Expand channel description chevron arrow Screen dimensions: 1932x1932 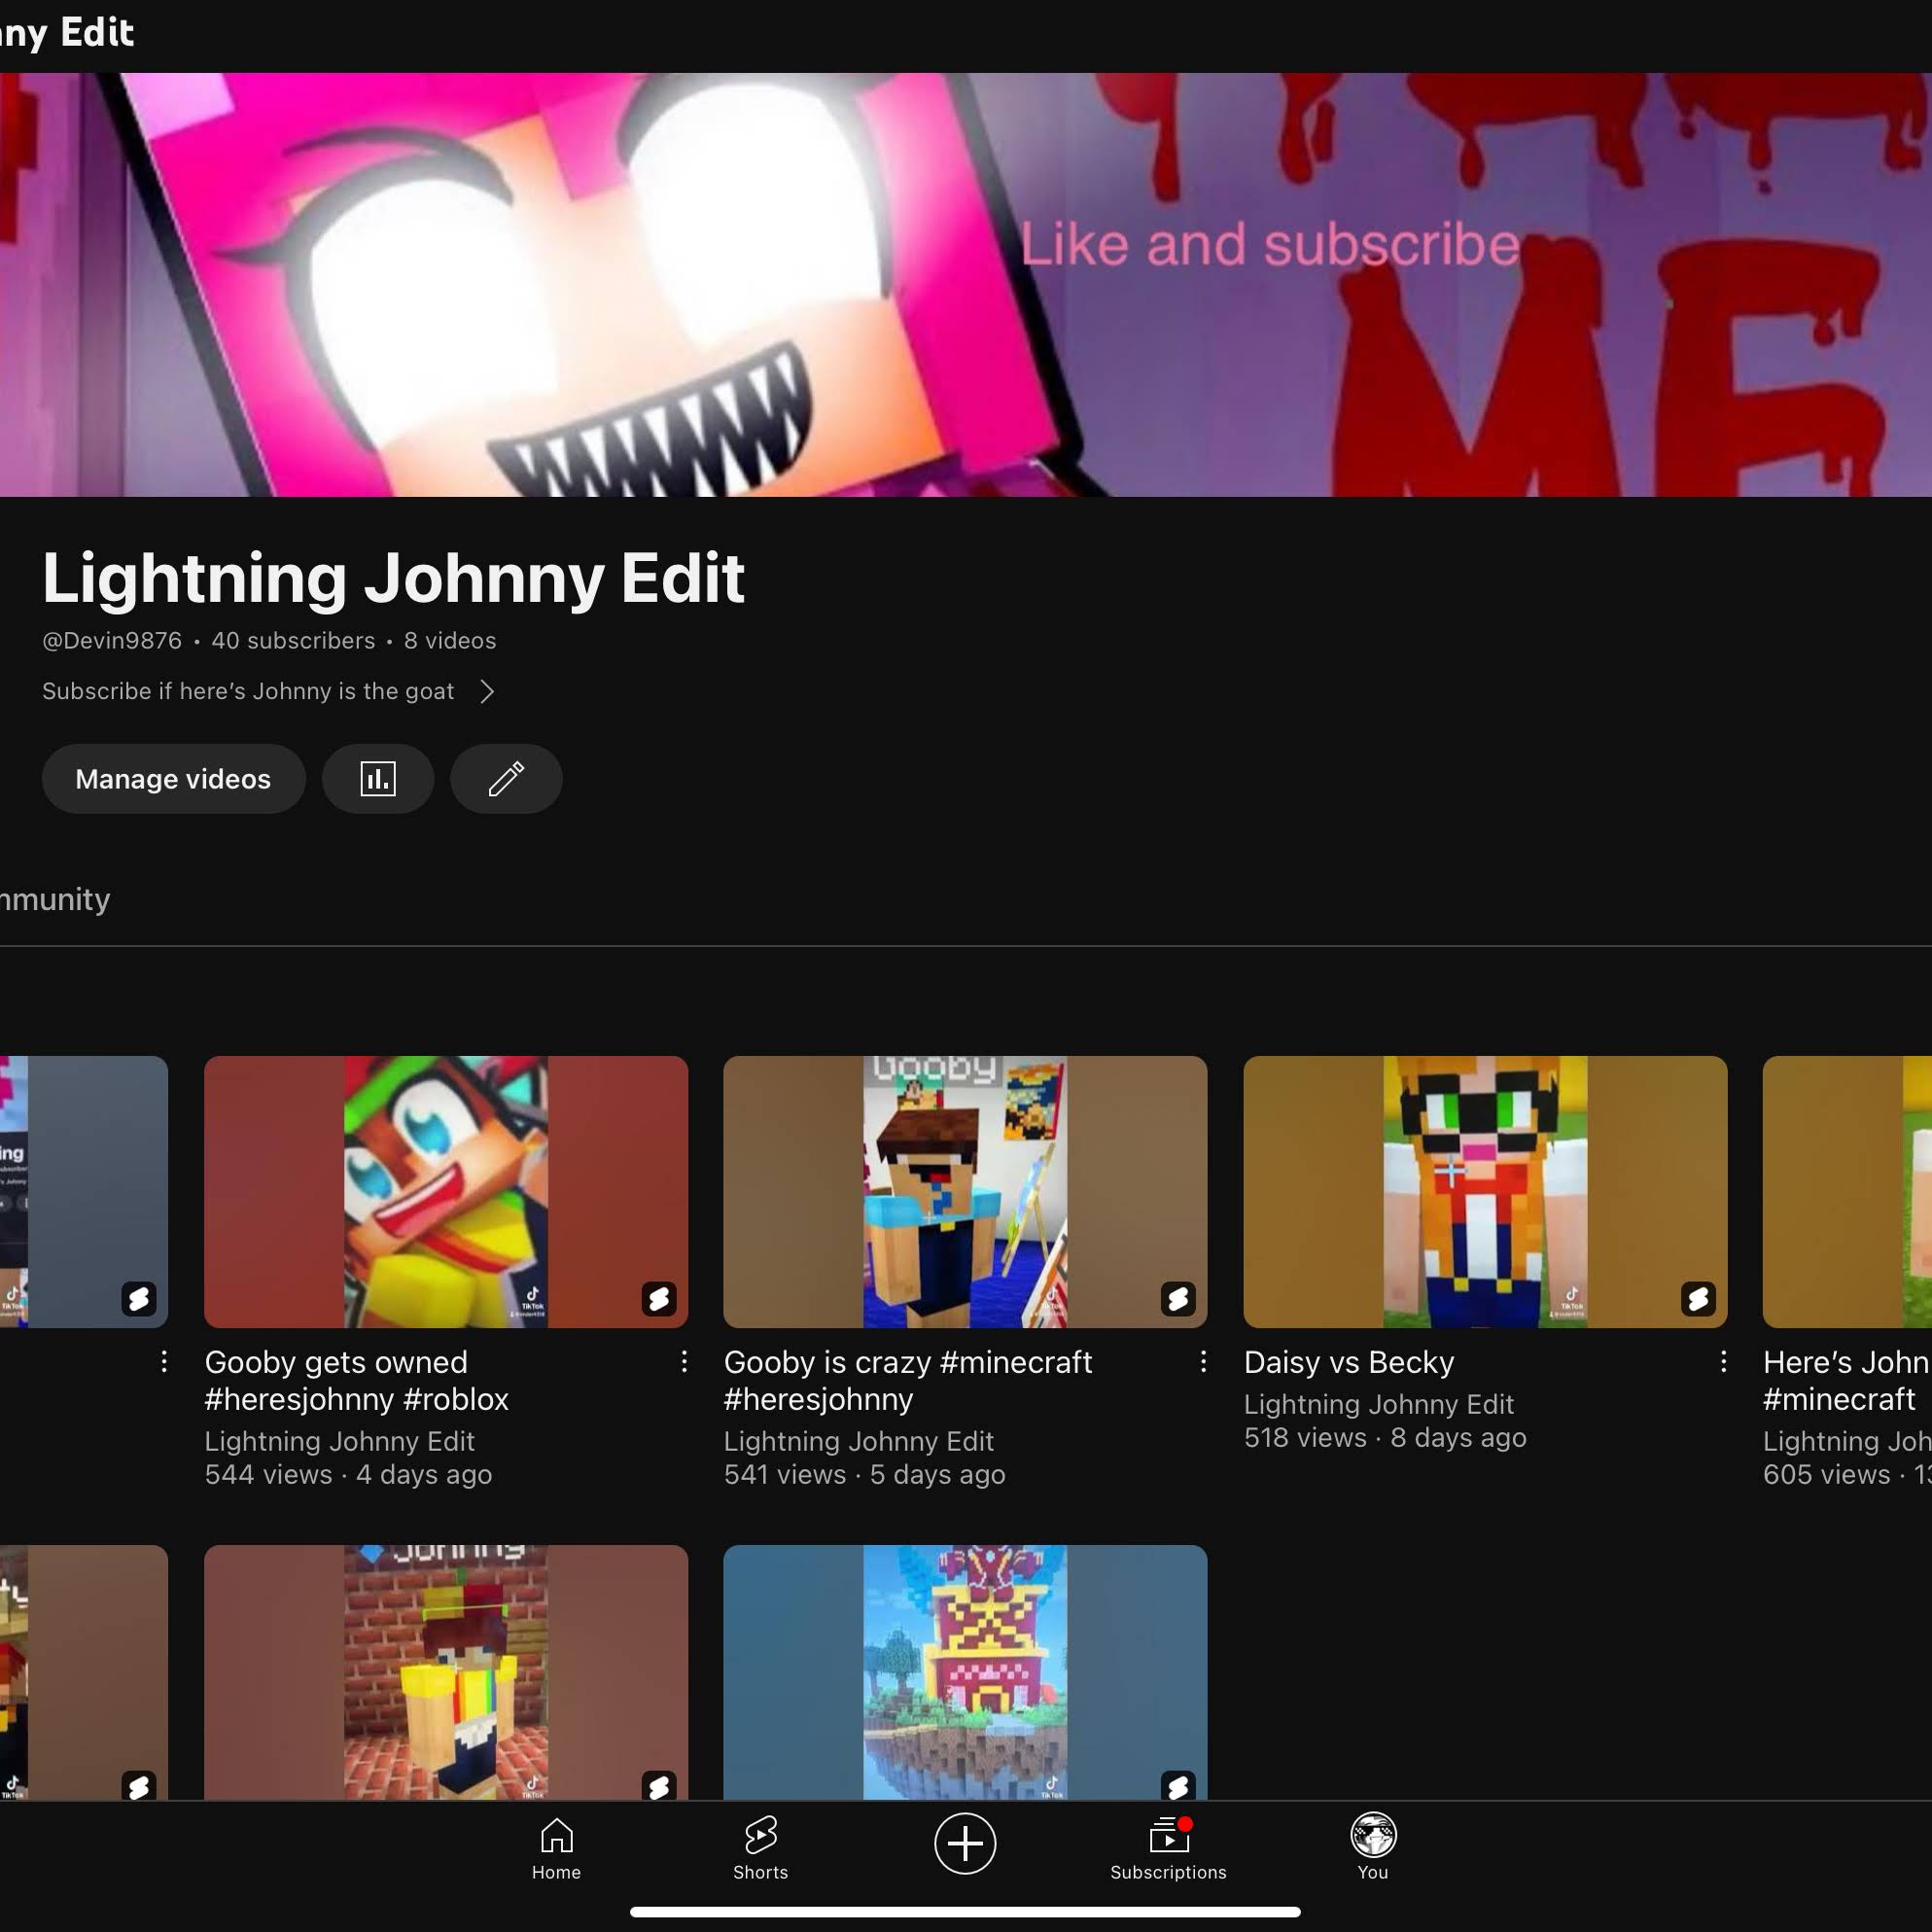tap(487, 691)
